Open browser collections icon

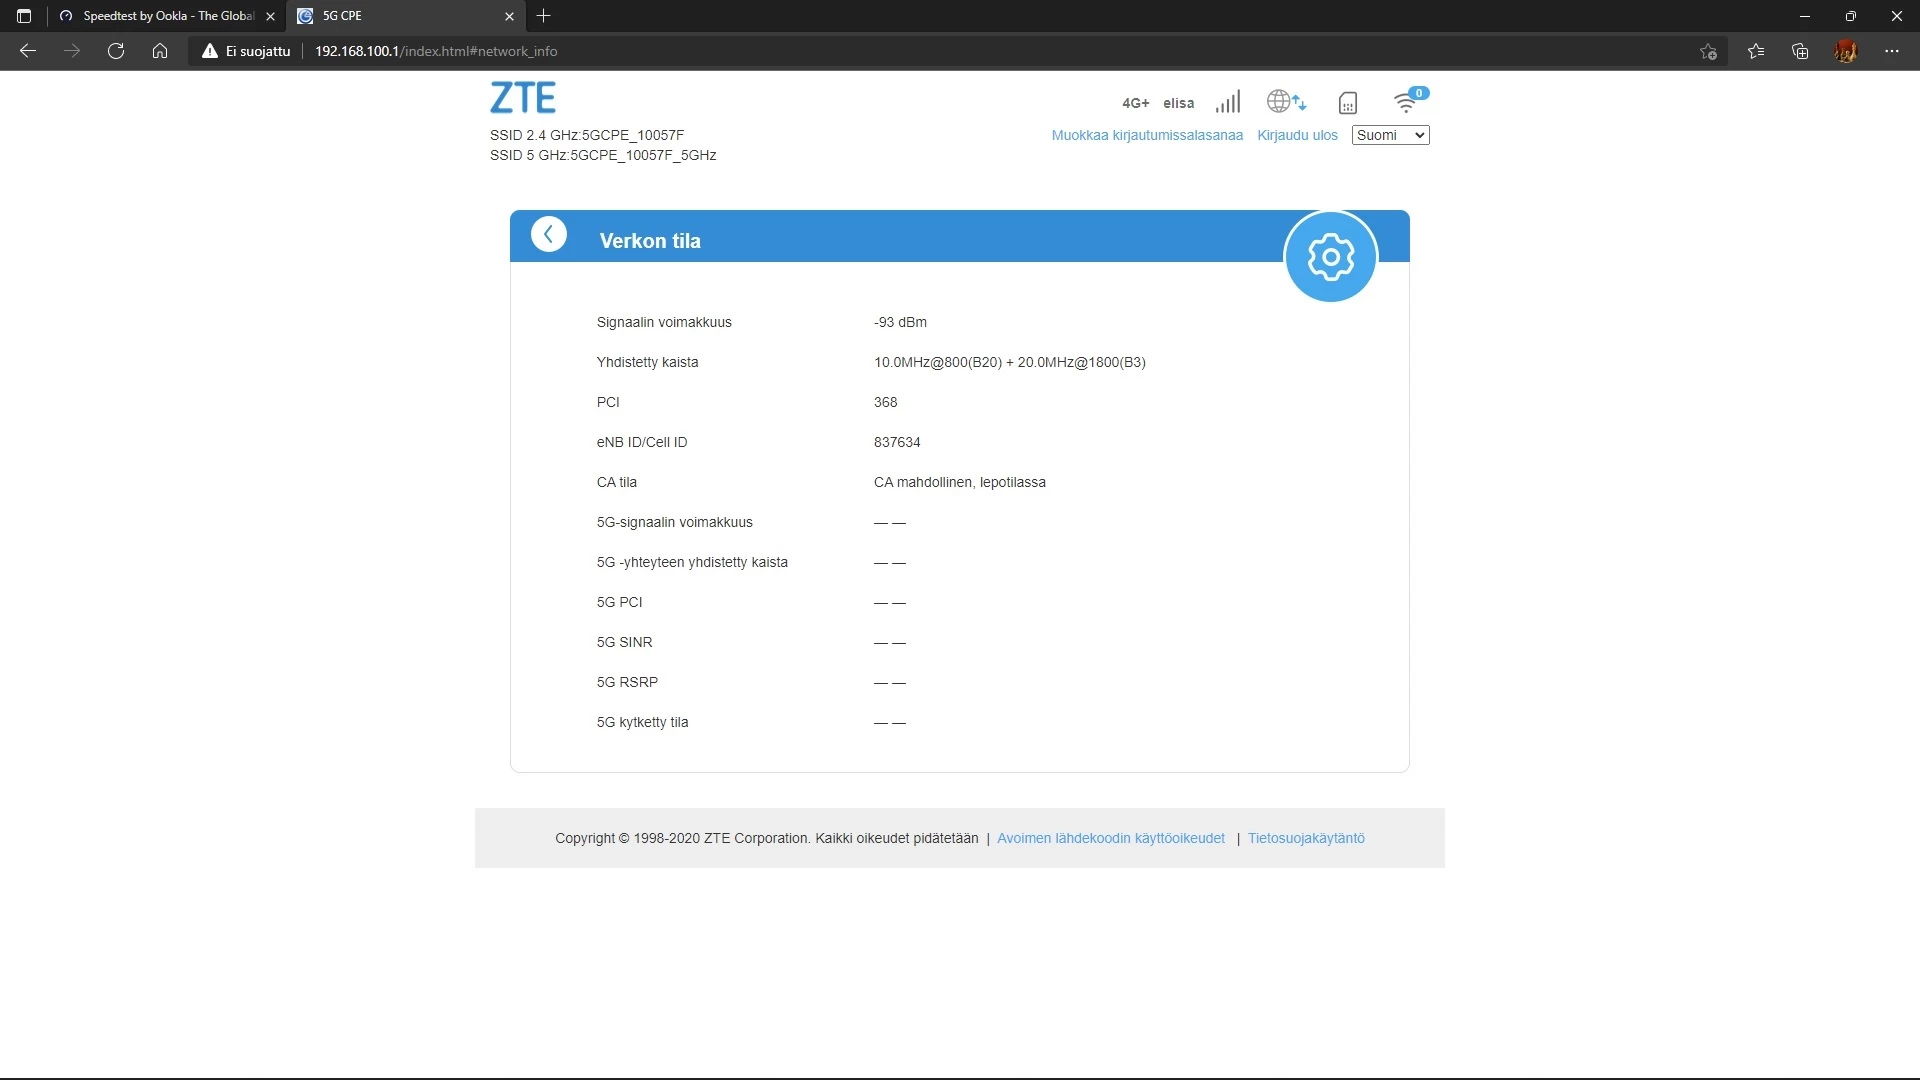click(x=1800, y=51)
